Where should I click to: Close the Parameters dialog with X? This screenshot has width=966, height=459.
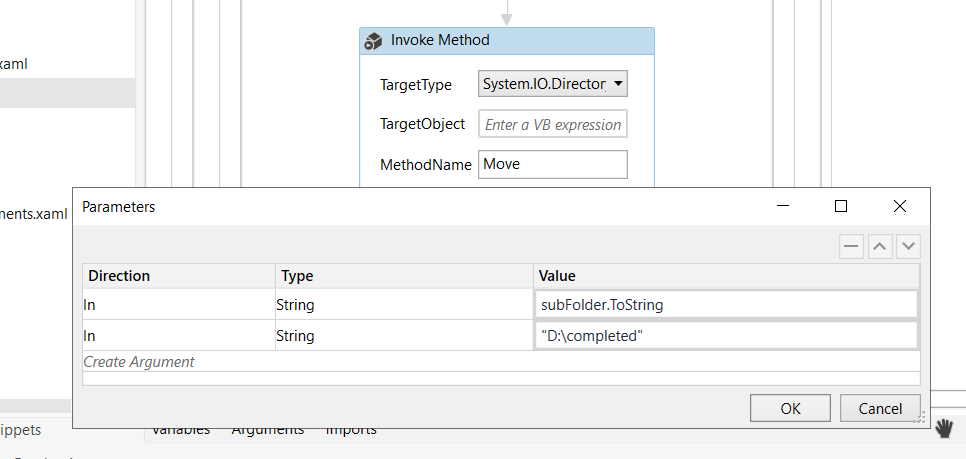pos(899,206)
